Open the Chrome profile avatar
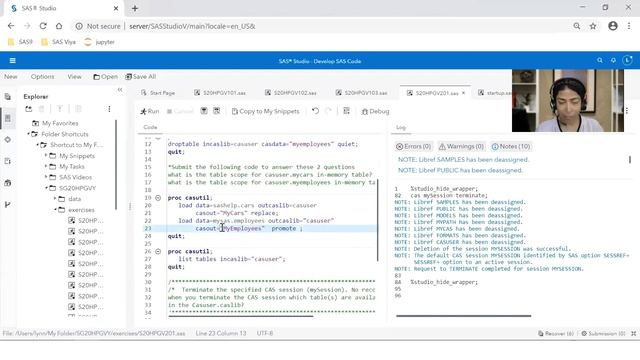 pos(613,26)
